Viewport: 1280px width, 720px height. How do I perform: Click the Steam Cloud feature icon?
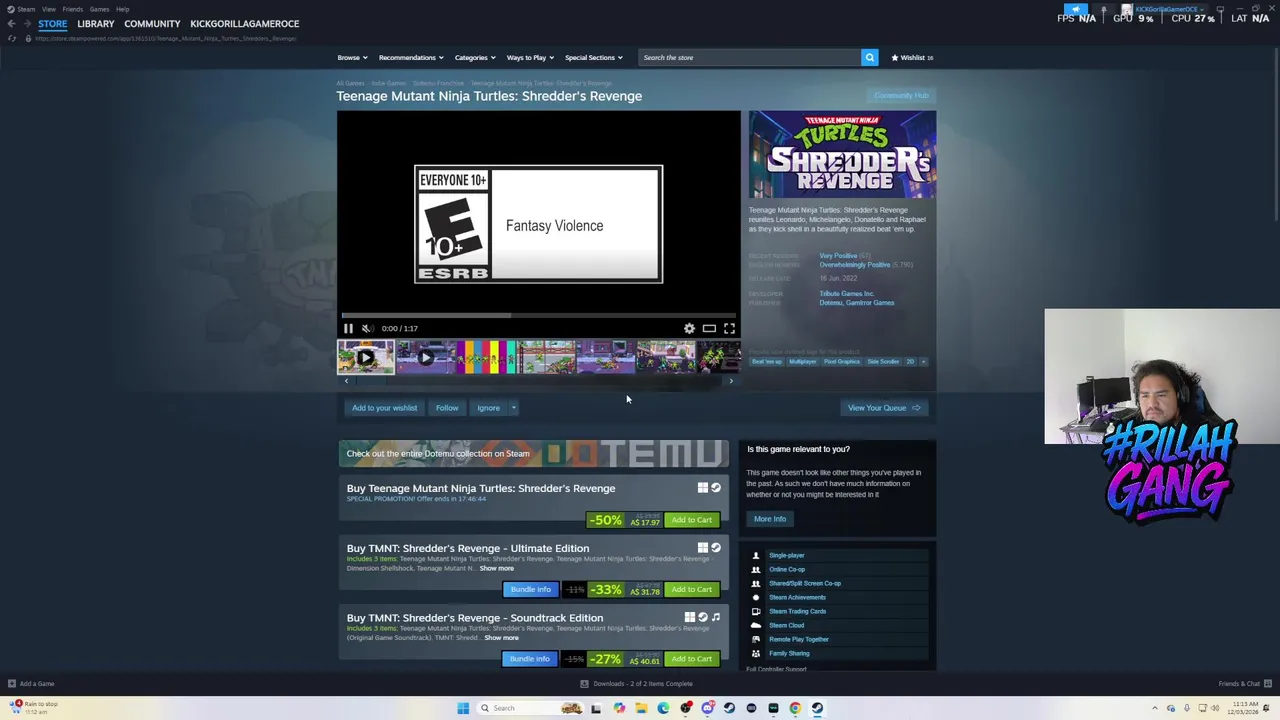pos(756,626)
